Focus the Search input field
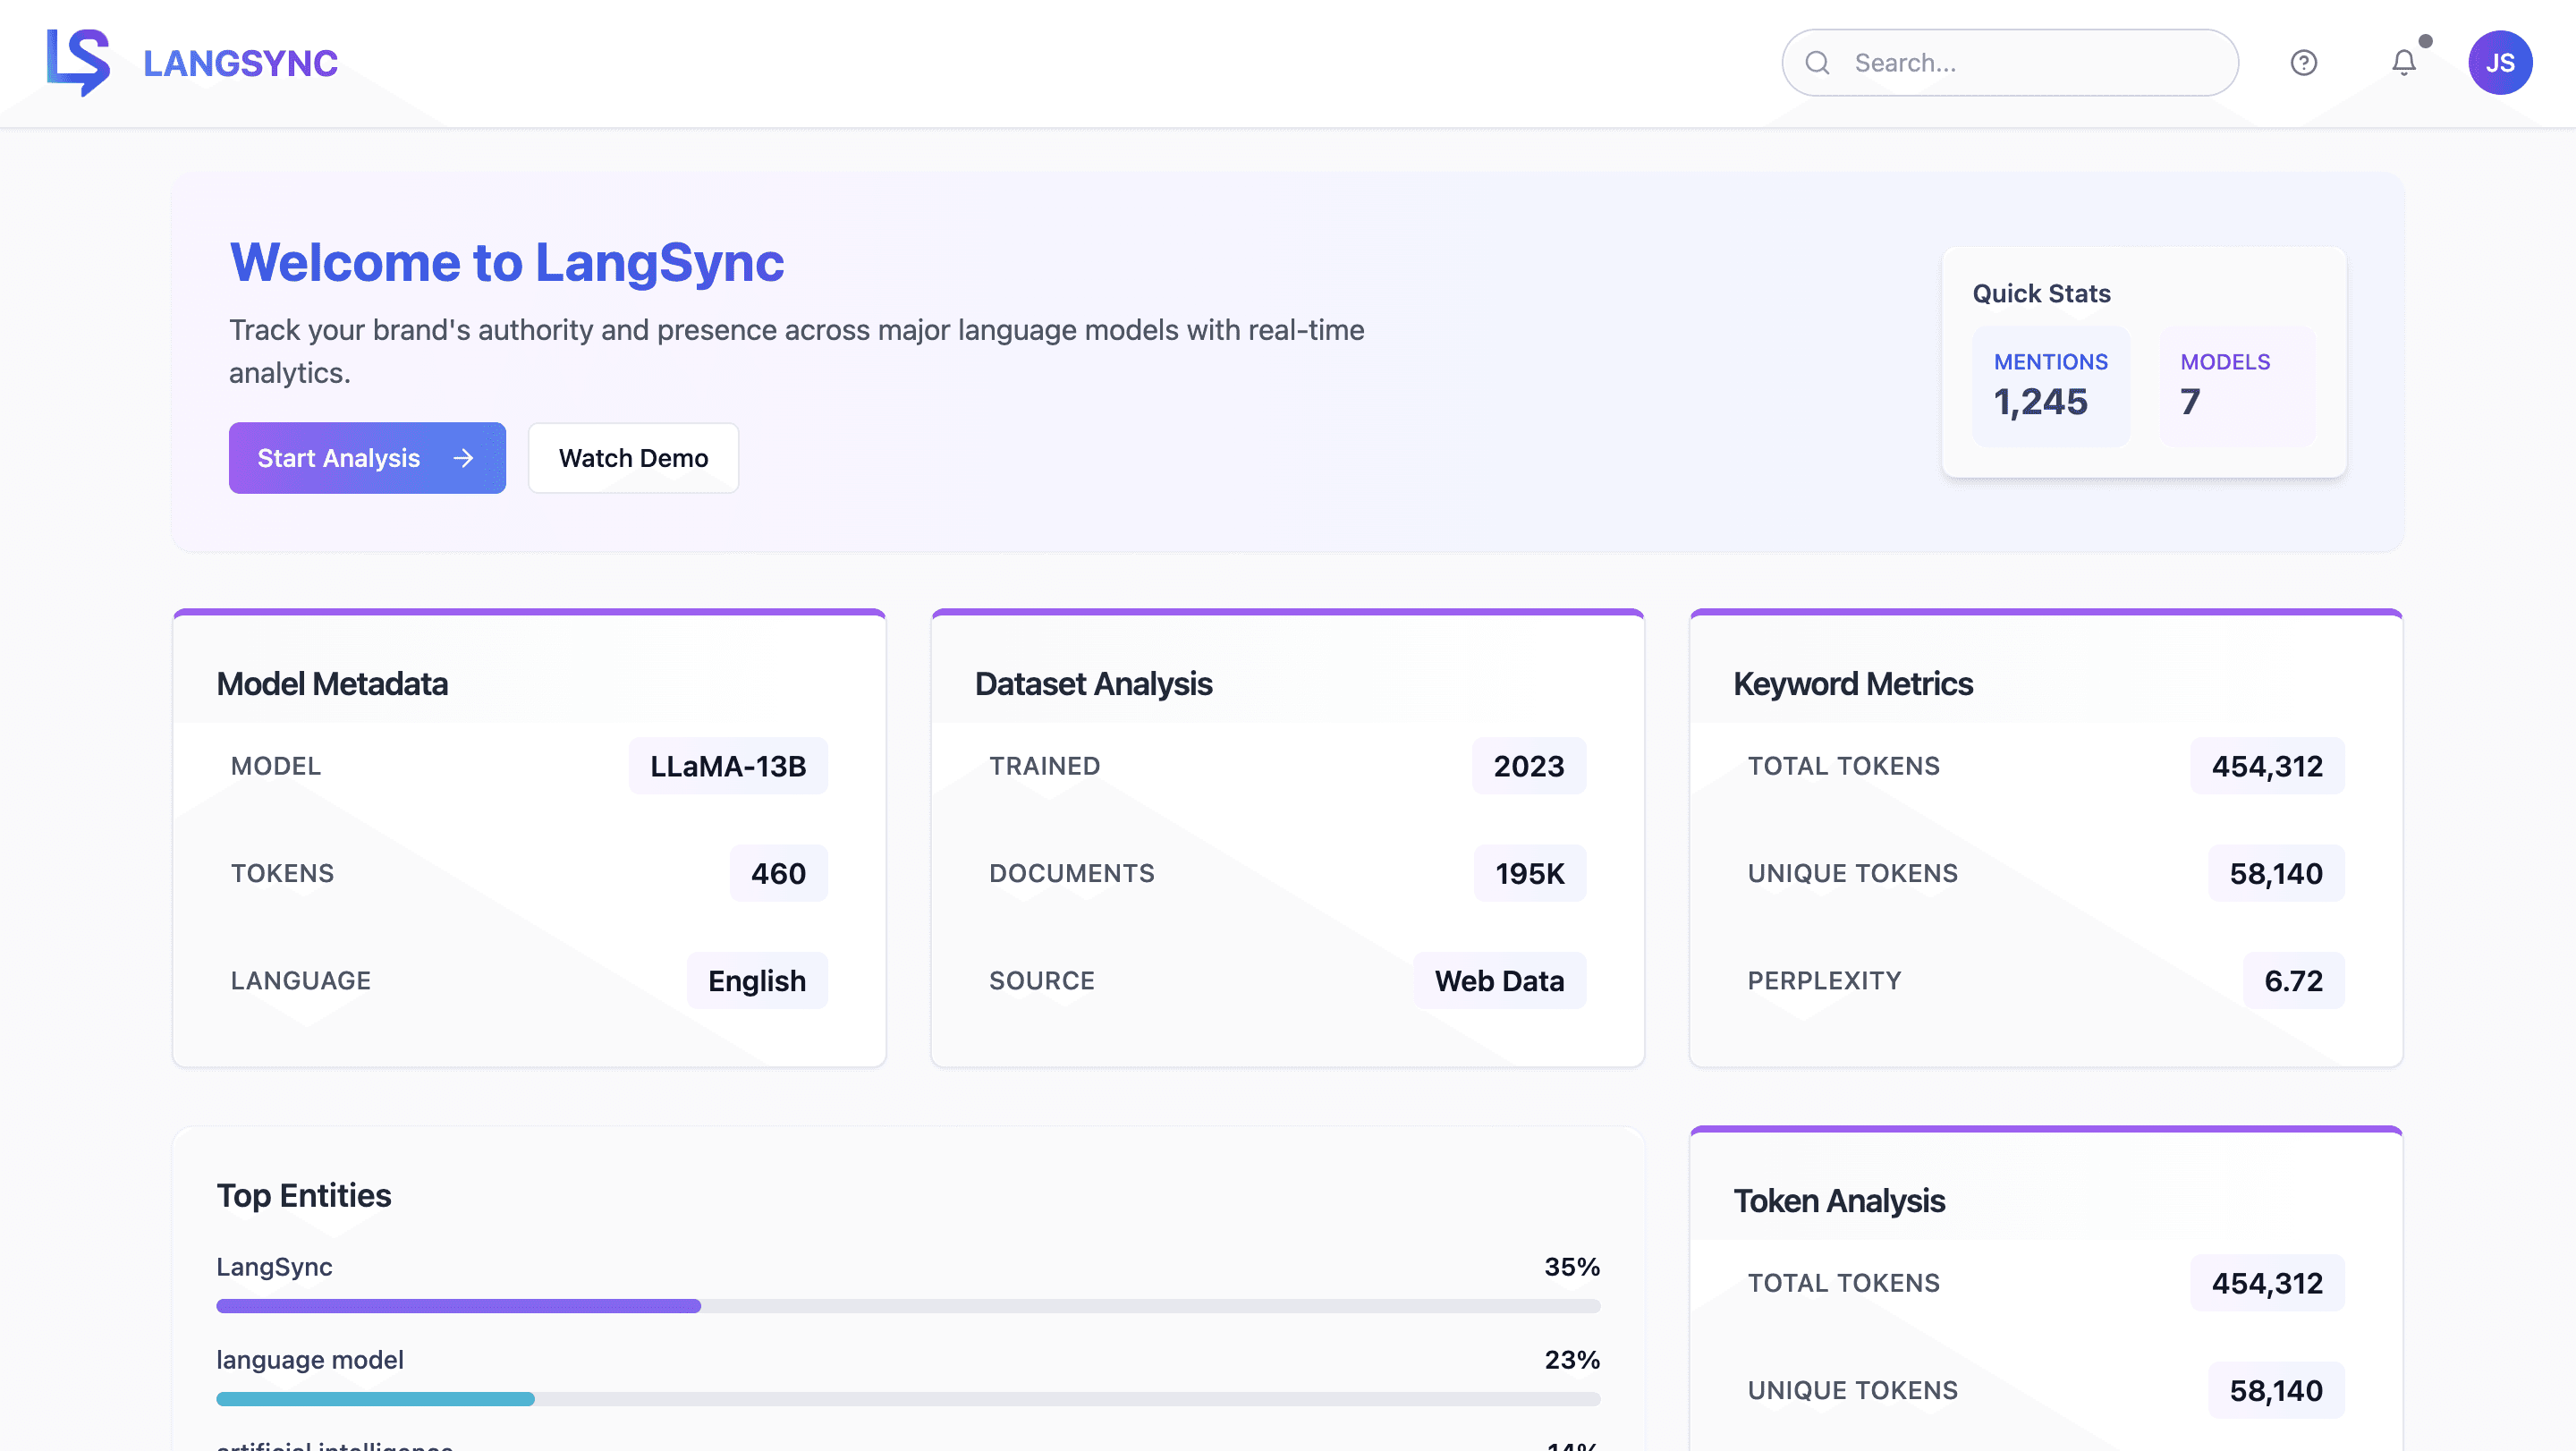The image size is (2576, 1451). (x=2009, y=63)
